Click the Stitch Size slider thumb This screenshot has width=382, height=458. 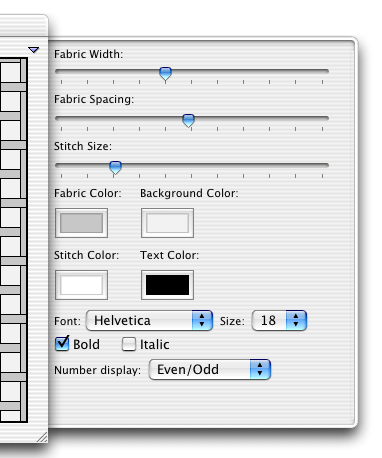coord(115,167)
